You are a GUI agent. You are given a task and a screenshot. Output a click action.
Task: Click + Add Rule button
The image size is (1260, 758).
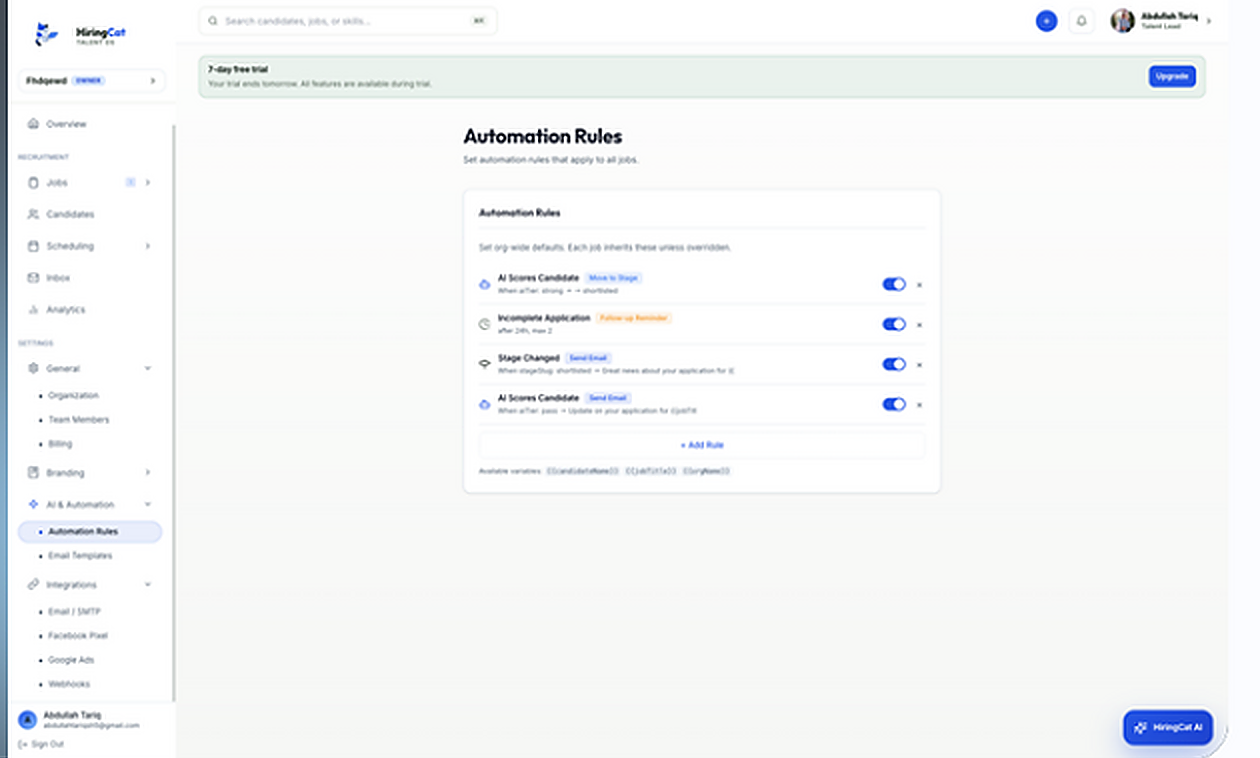click(702, 445)
